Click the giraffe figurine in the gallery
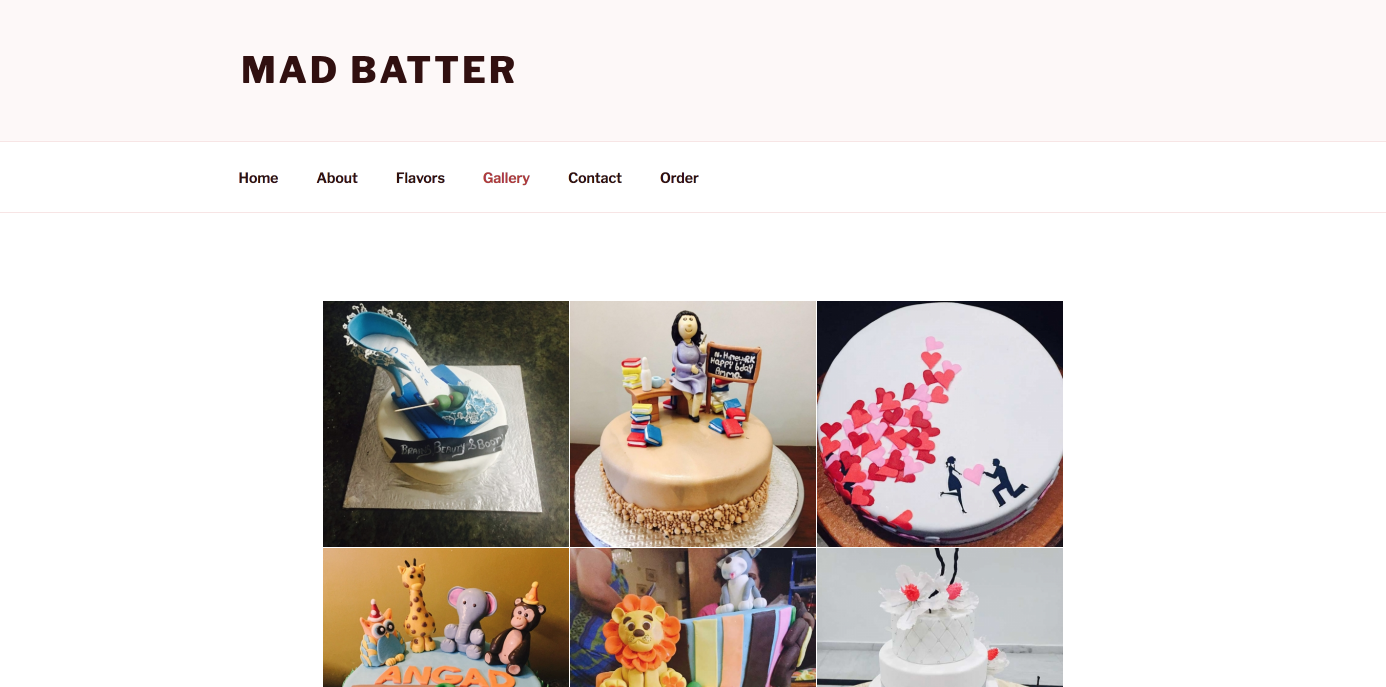This screenshot has width=1386, height=687. click(x=418, y=607)
